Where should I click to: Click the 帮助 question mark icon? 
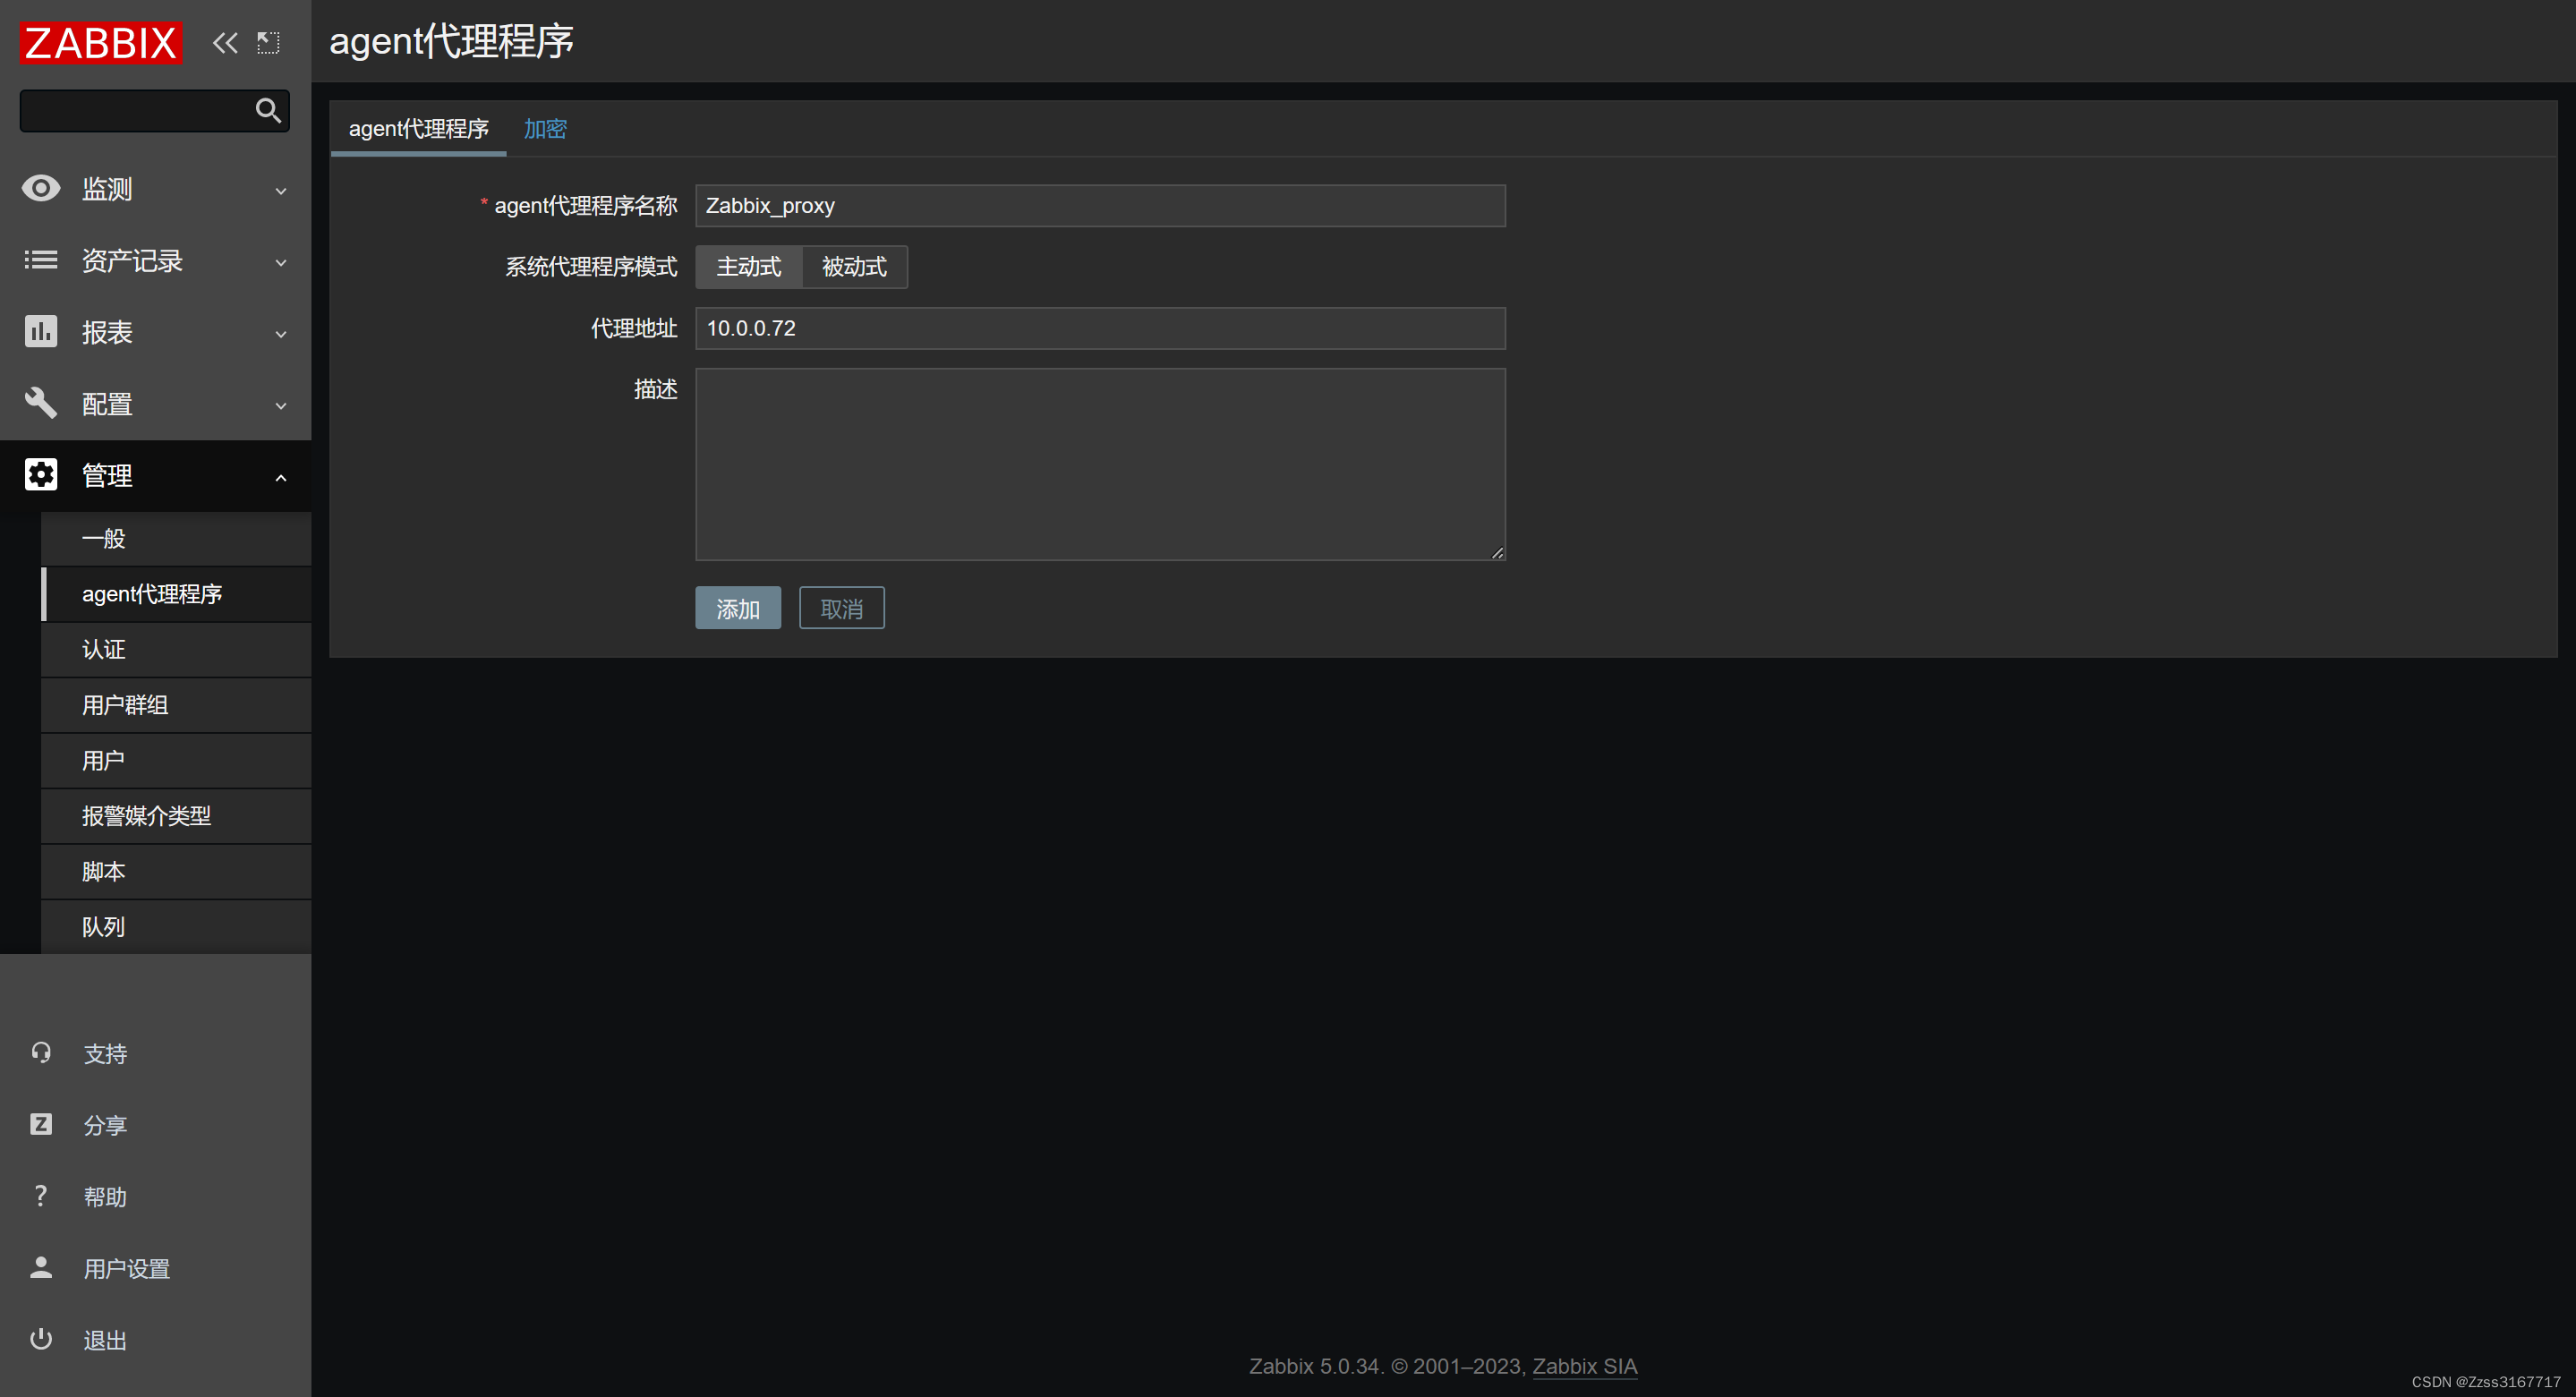point(41,1196)
